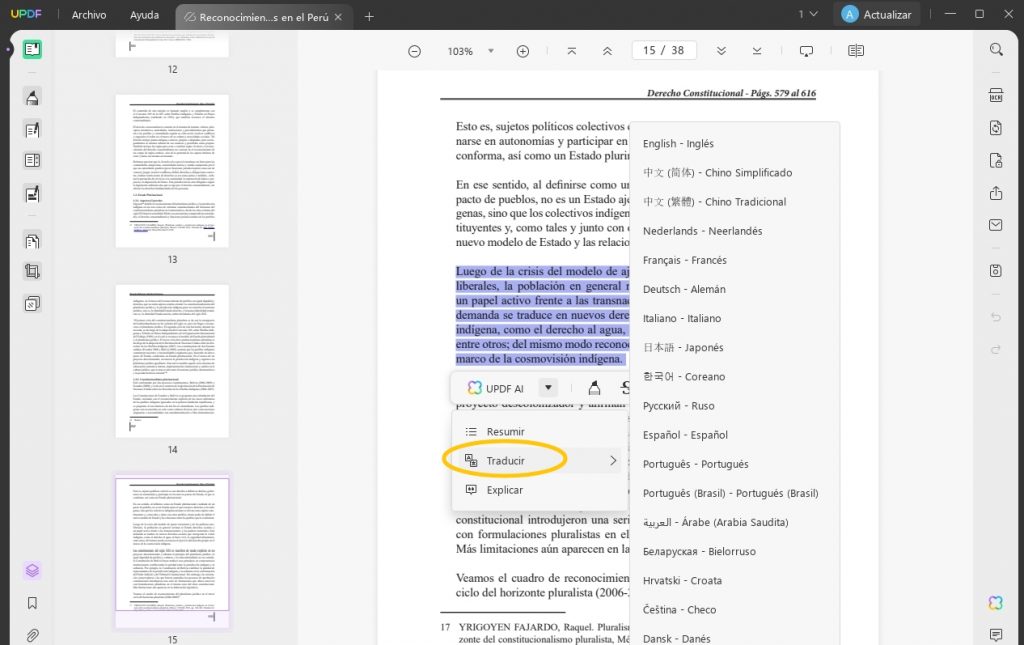Open the UPDF AI assistant icon
This screenshot has width=1024, height=645.
coord(996,603)
